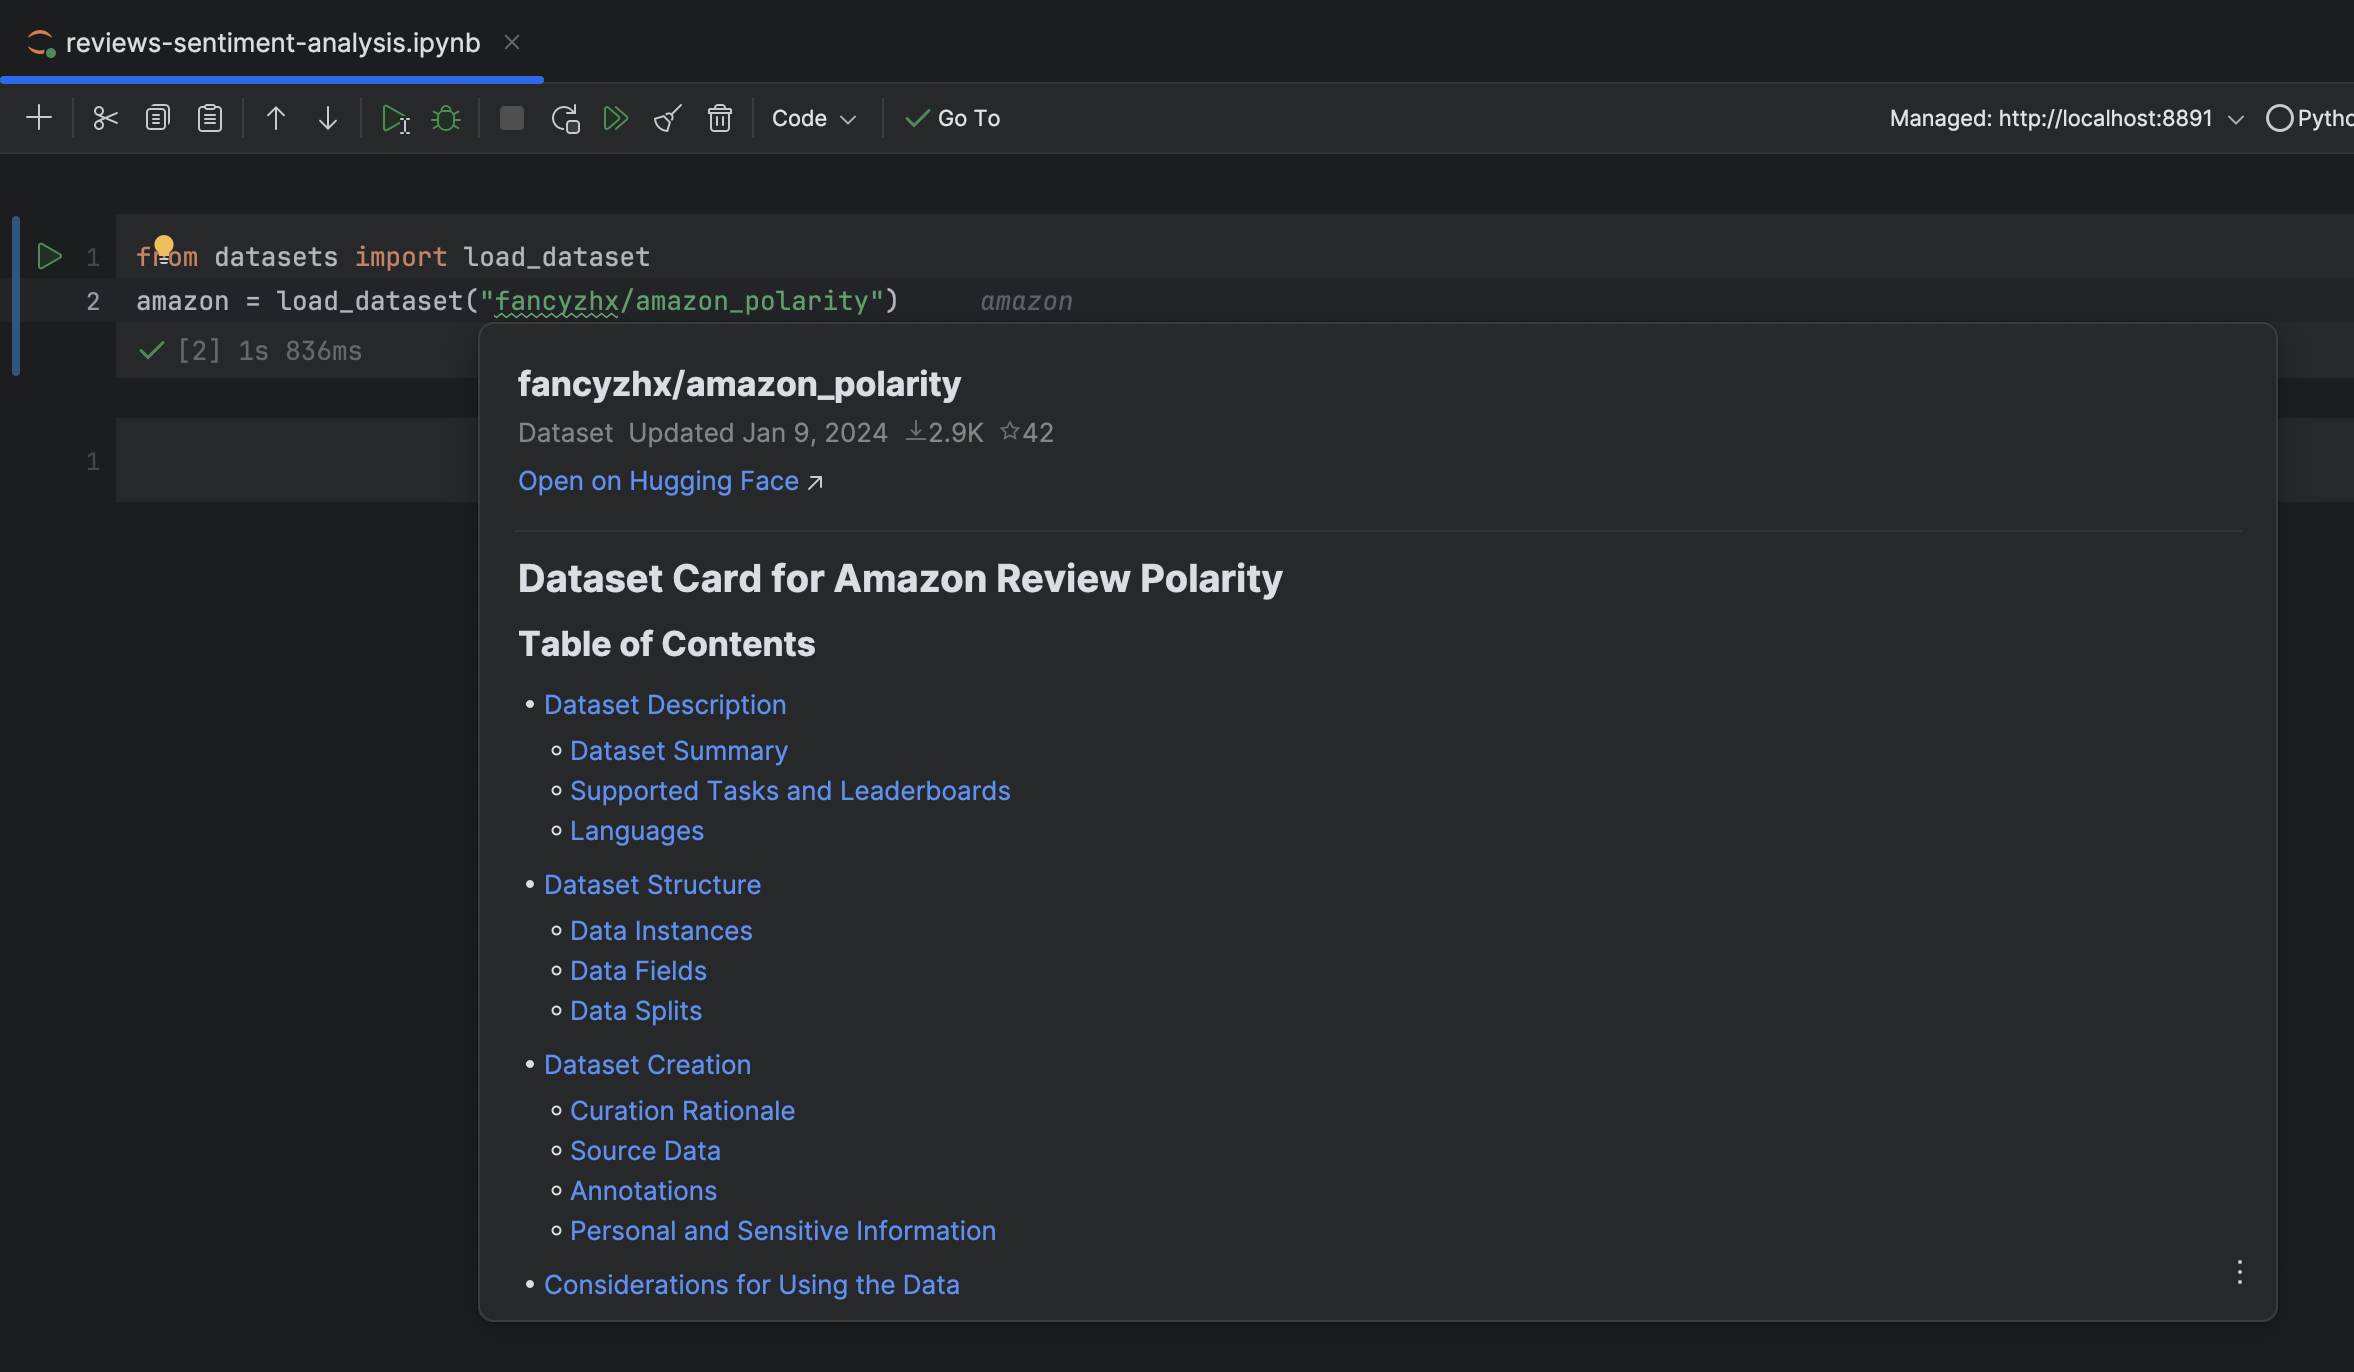The width and height of the screenshot is (2354, 1372).
Task: Click Updated Jan 9, 2024 text
Action: coord(758,433)
